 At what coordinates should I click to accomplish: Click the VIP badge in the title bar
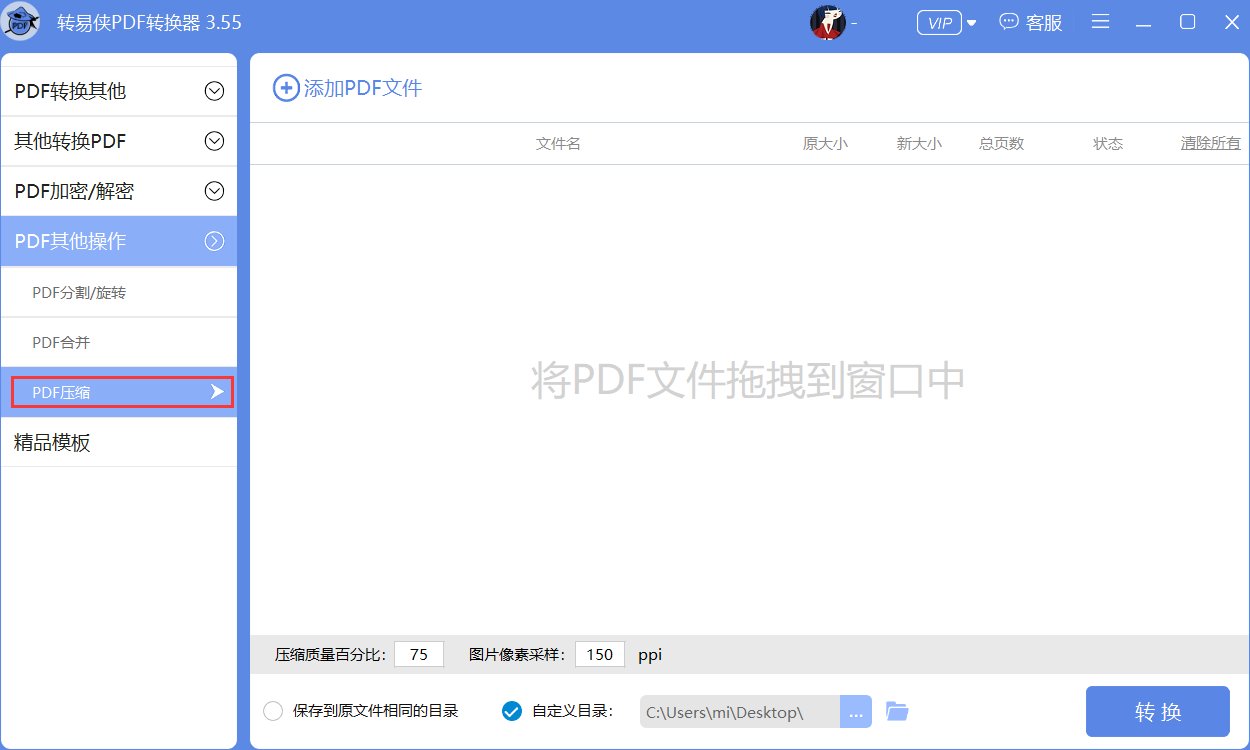click(938, 22)
